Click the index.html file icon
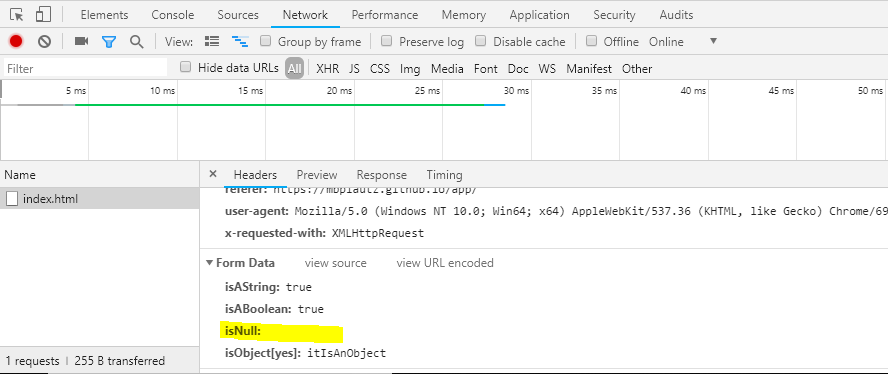 click(12, 199)
